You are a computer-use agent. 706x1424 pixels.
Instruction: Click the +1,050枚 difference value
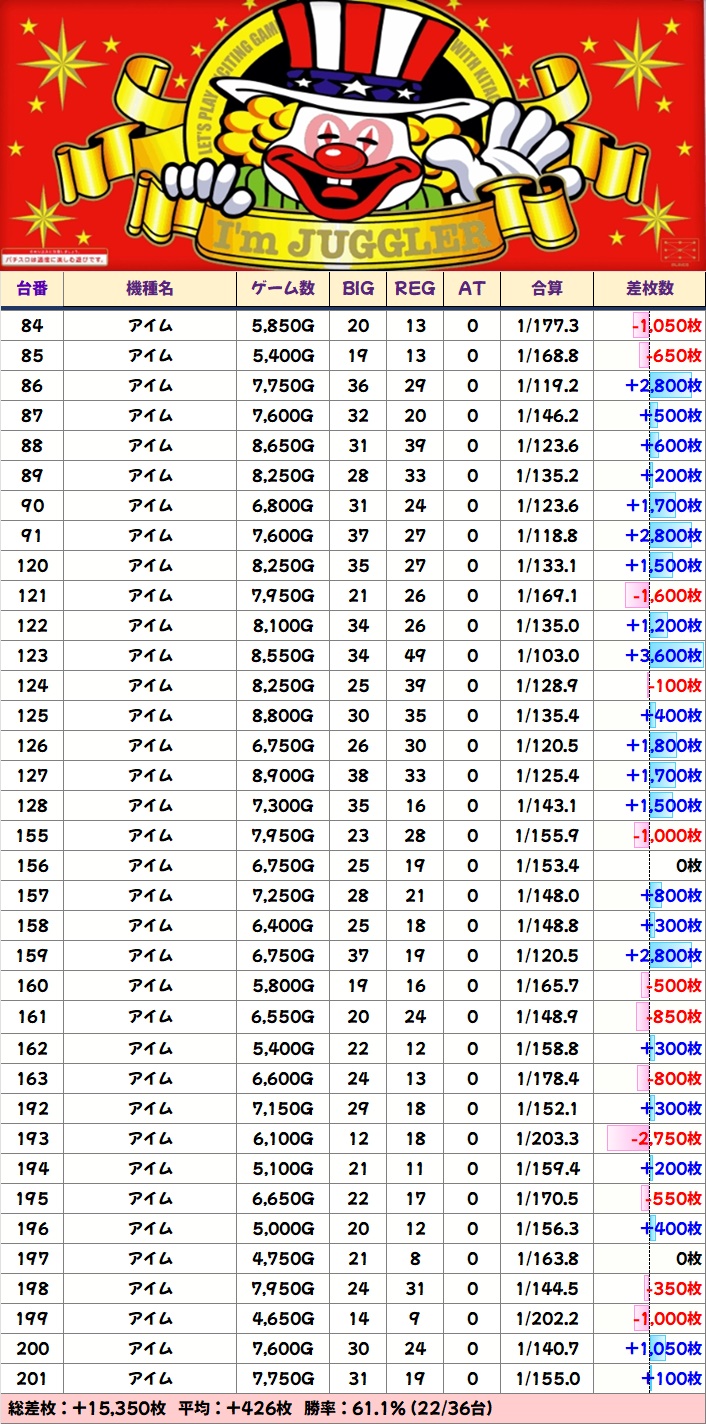665,1348
